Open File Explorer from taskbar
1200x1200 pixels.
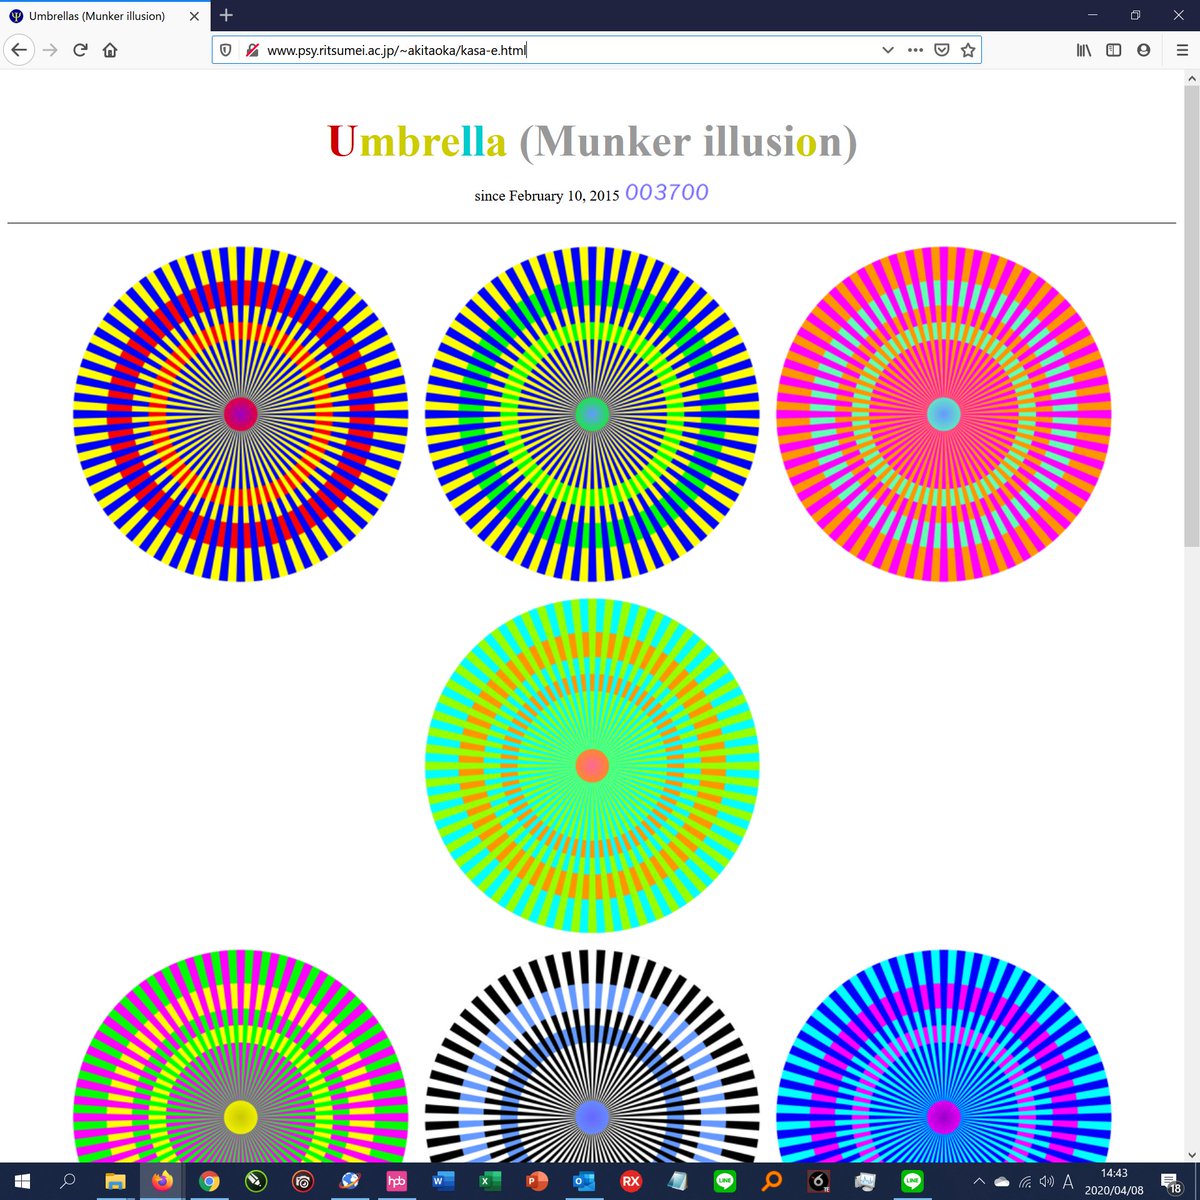(115, 1181)
